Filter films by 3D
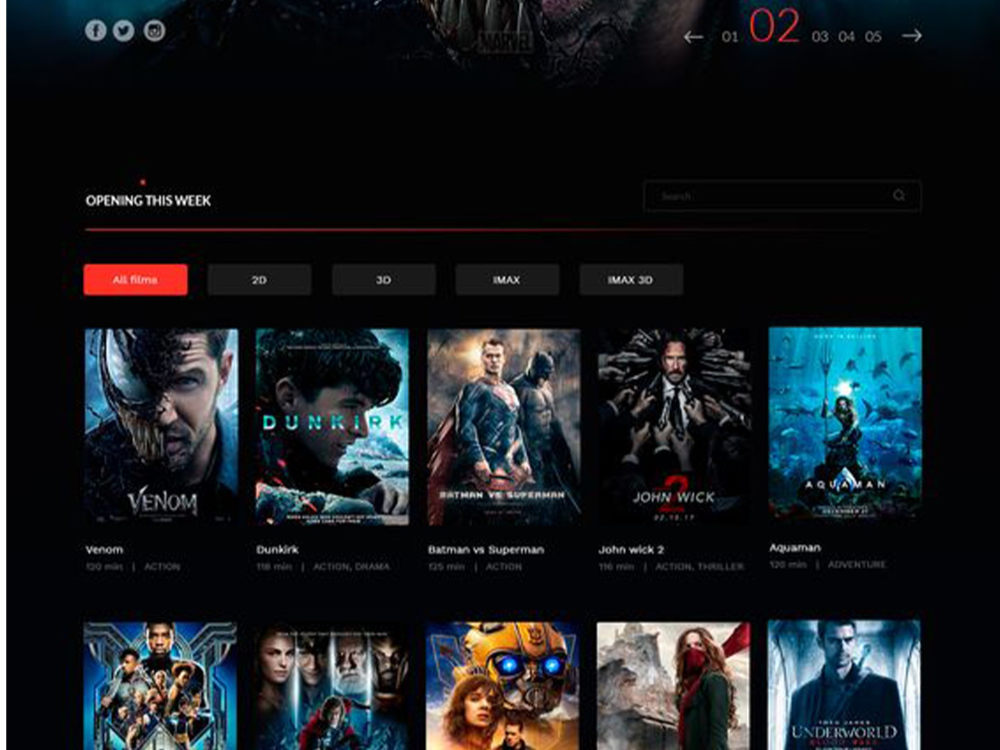 coord(383,279)
